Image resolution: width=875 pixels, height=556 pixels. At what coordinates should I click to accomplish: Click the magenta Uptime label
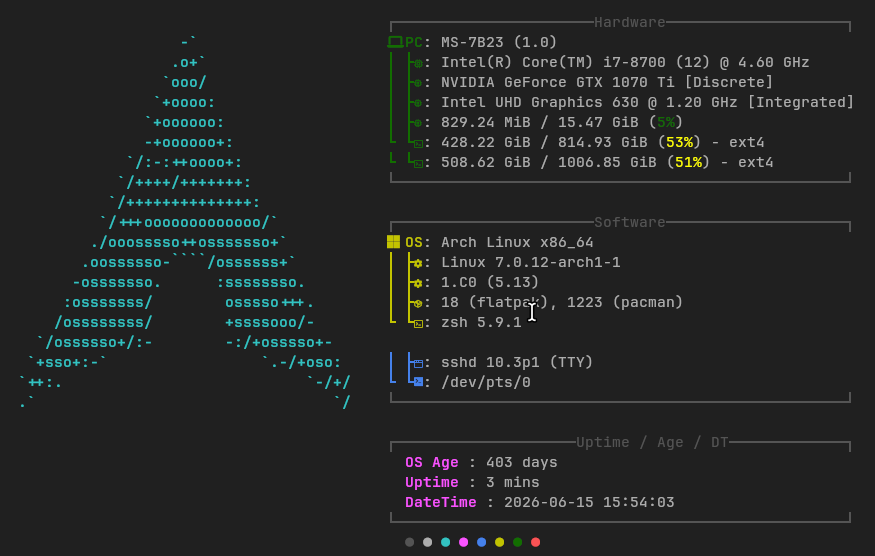432,482
